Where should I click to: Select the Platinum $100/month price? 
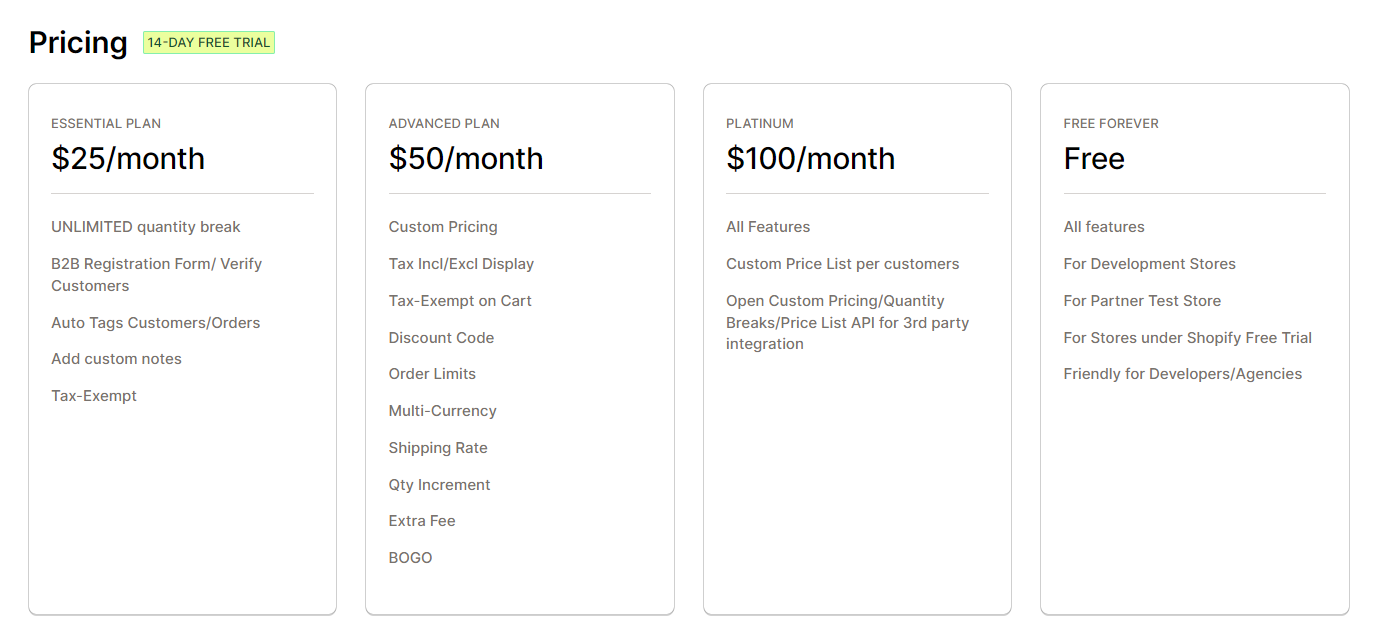point(811,158)
